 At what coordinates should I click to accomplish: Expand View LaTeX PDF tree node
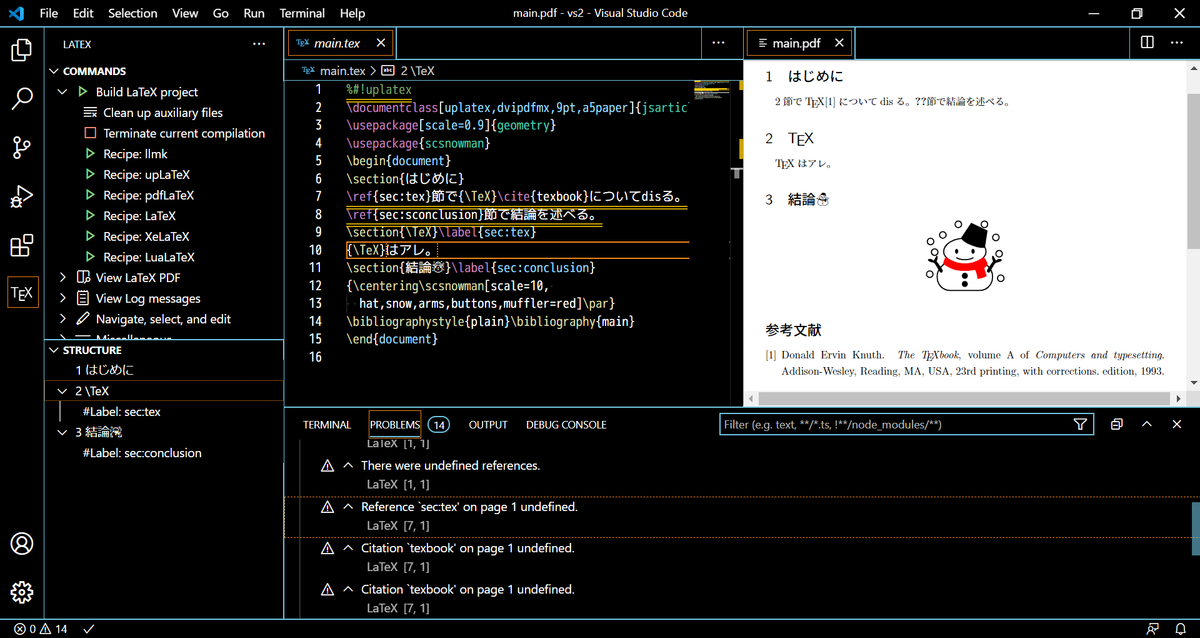pos(63,278)
